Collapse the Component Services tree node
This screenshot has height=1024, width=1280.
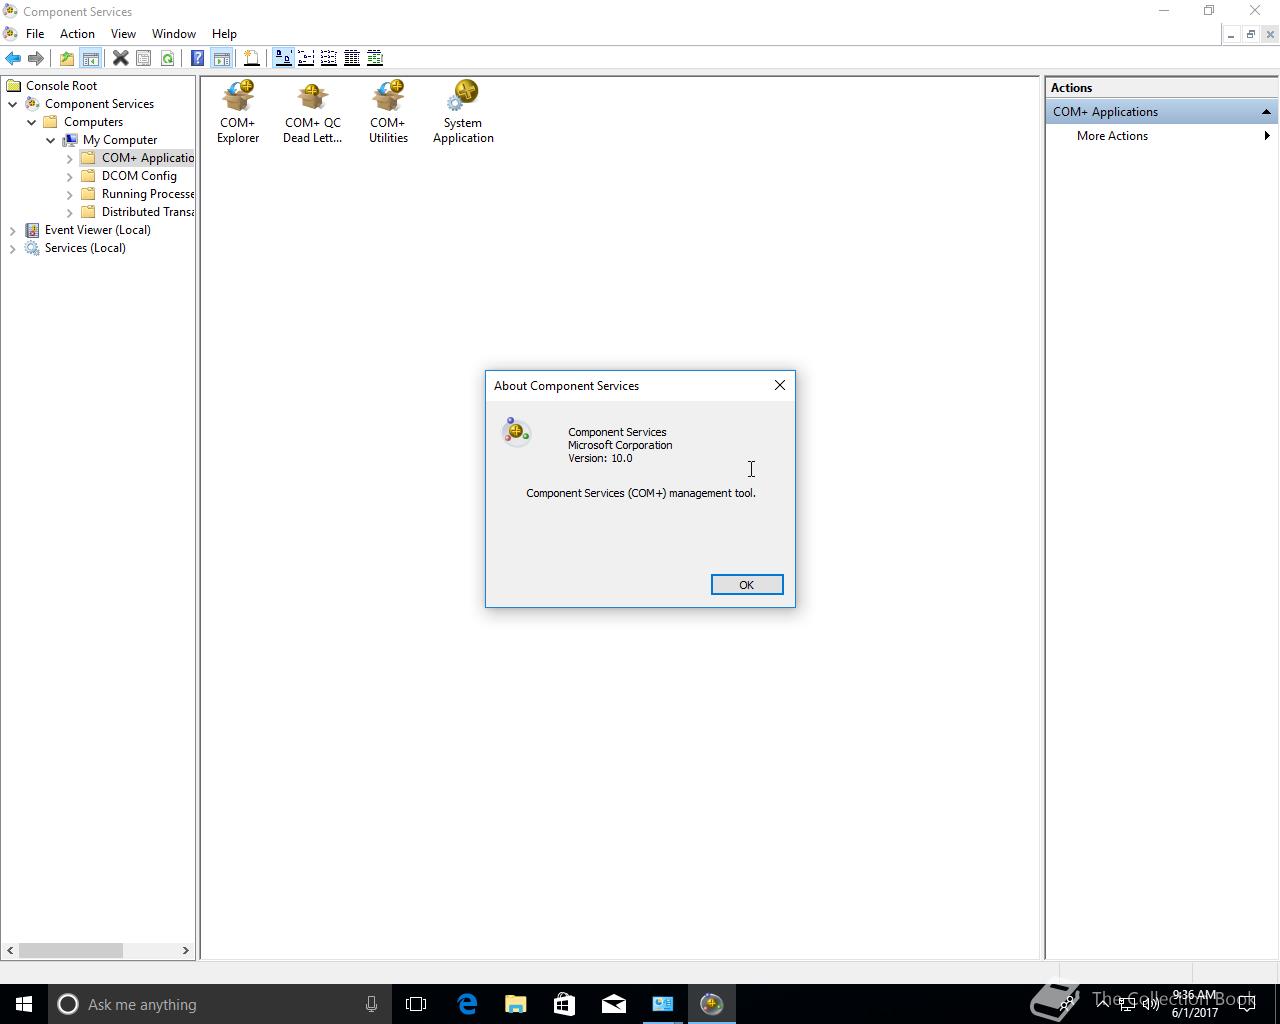point(13,104)
